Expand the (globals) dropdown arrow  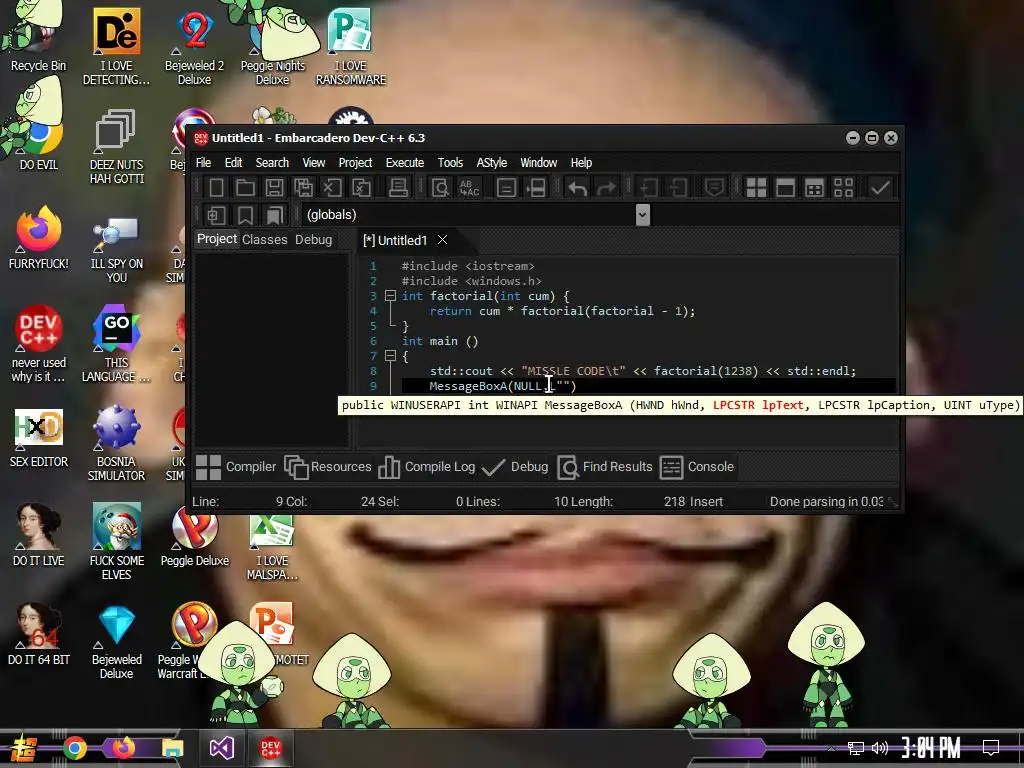pos(643,215)
